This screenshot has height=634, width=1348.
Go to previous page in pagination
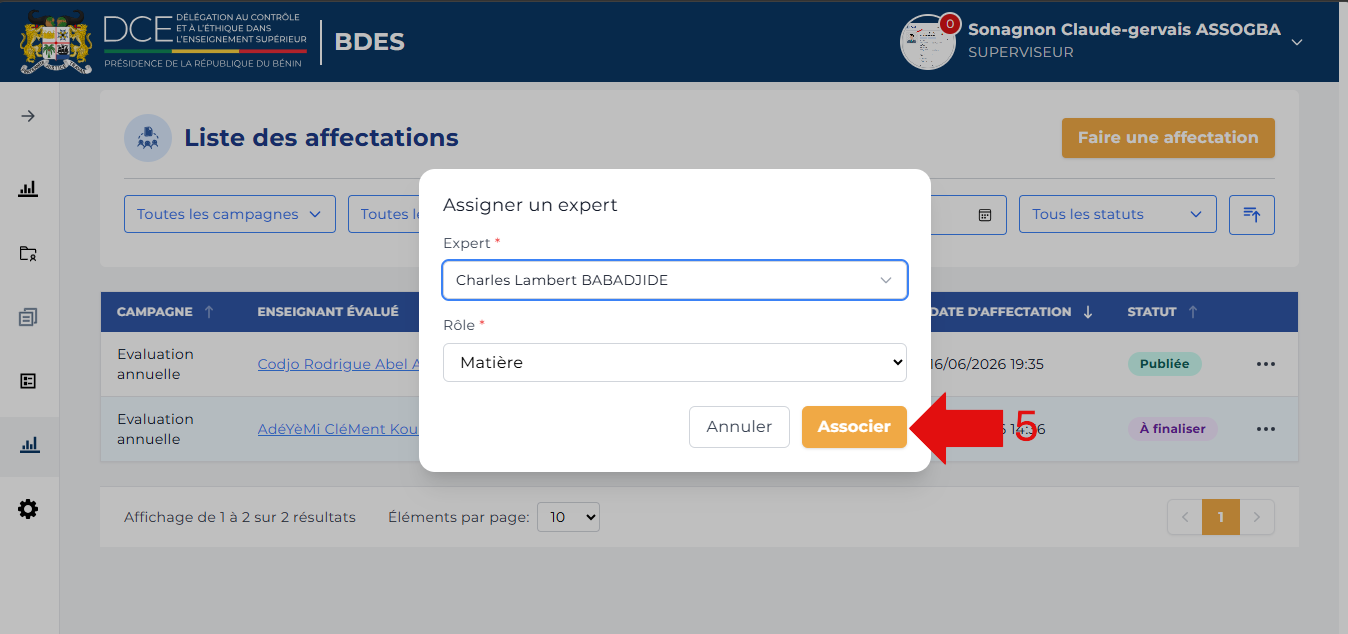1185,517
